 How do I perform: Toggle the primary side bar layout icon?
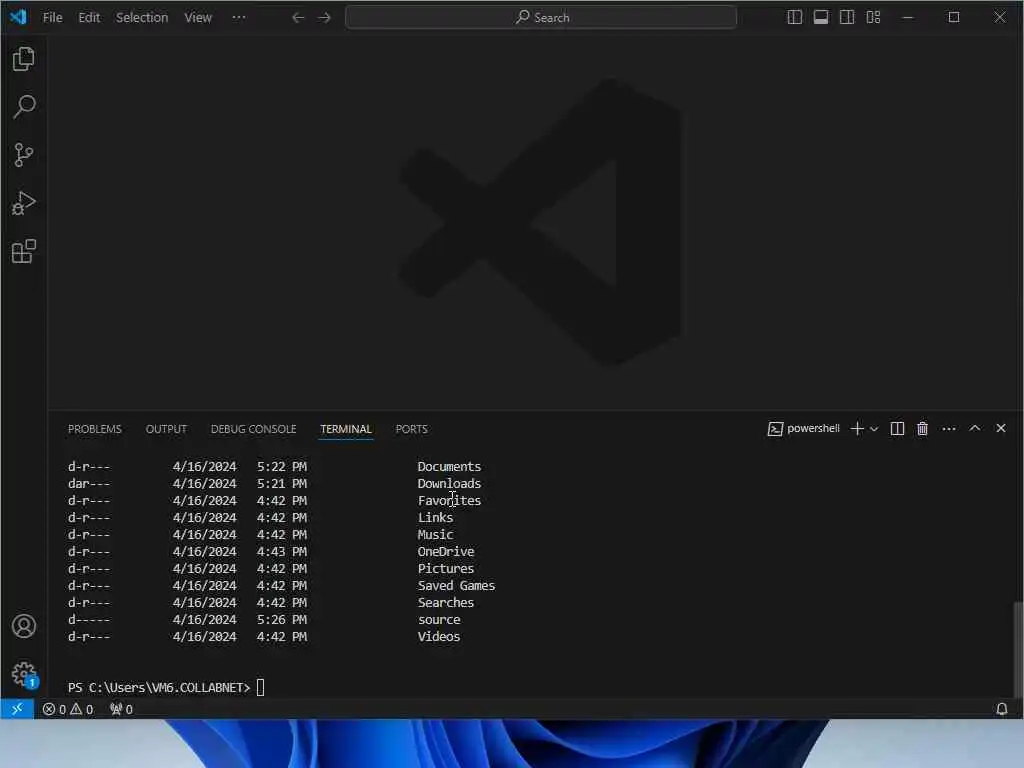pos(795,18)
